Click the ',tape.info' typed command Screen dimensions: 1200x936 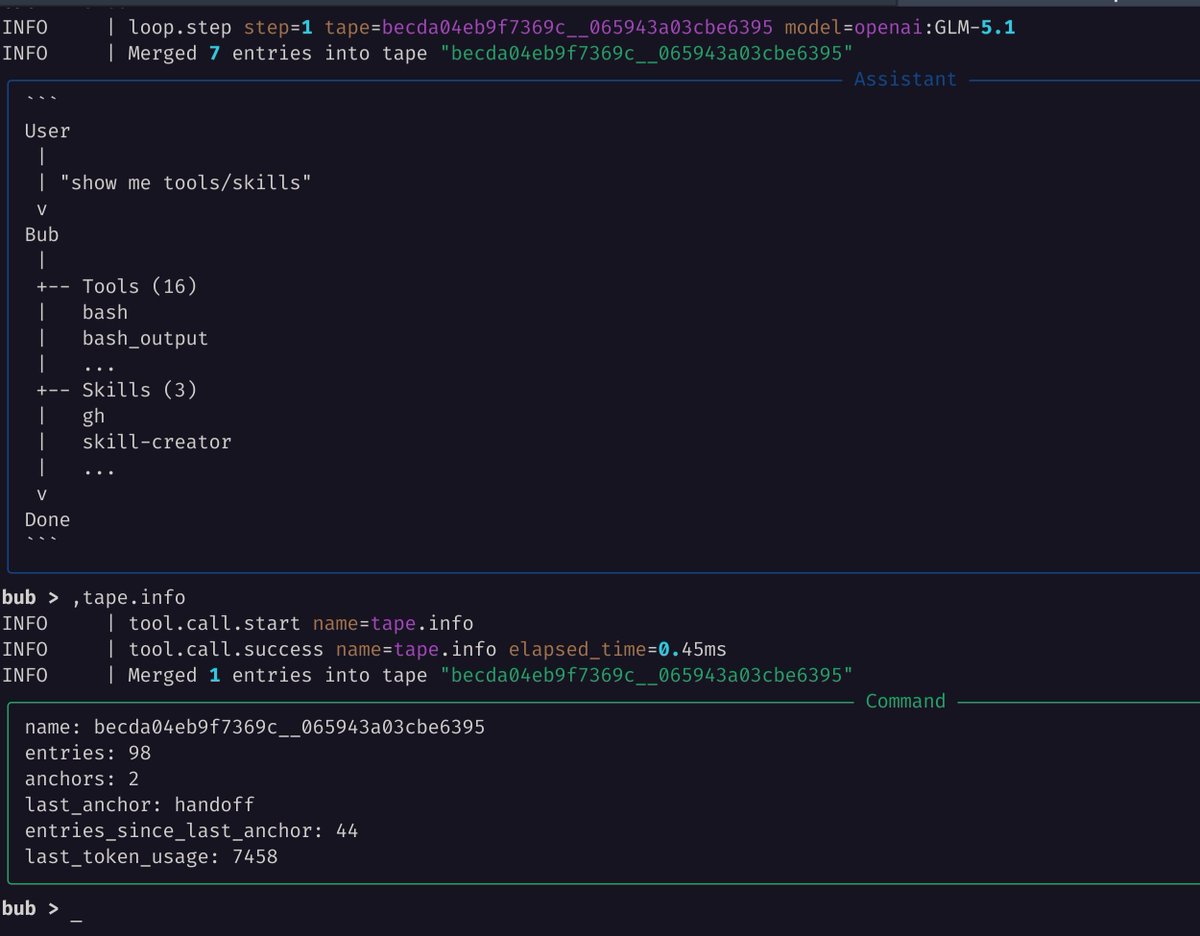coord(128,598)
